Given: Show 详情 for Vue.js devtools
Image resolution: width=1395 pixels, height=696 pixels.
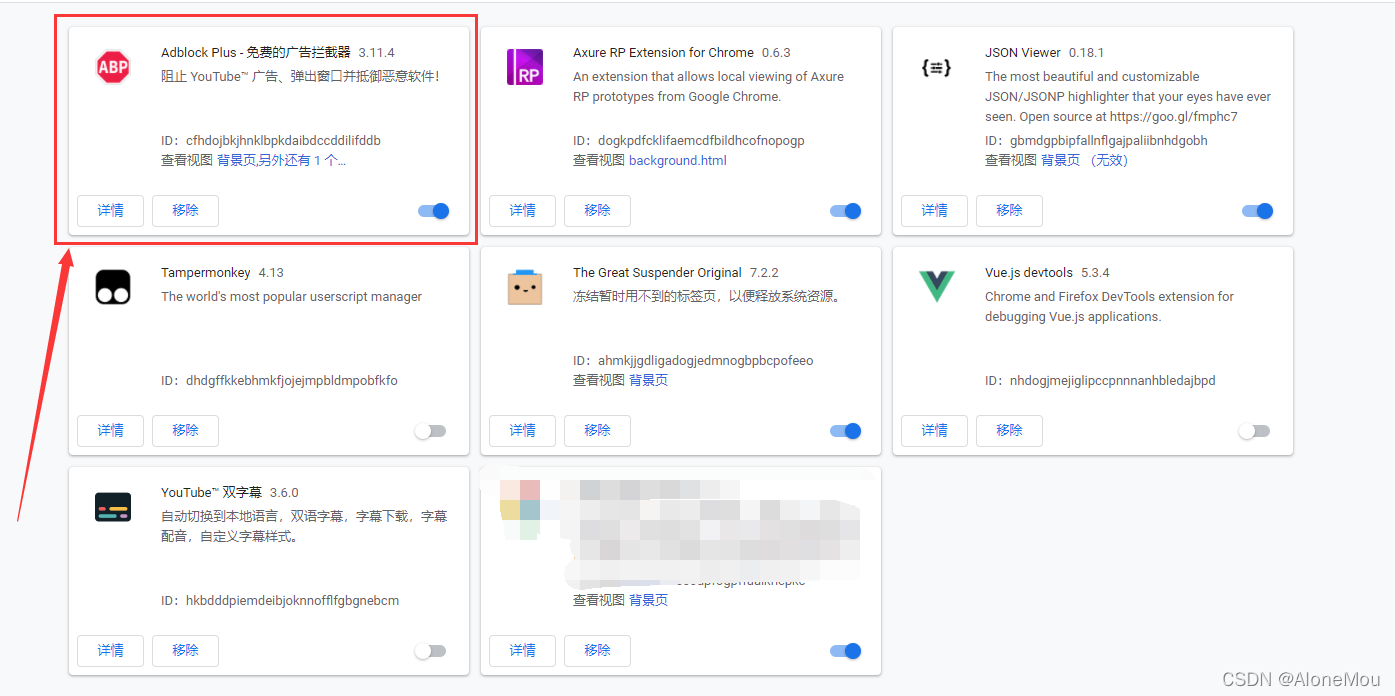Looking at the screenshot, I should pyautogui.click(x=935, y=431).
